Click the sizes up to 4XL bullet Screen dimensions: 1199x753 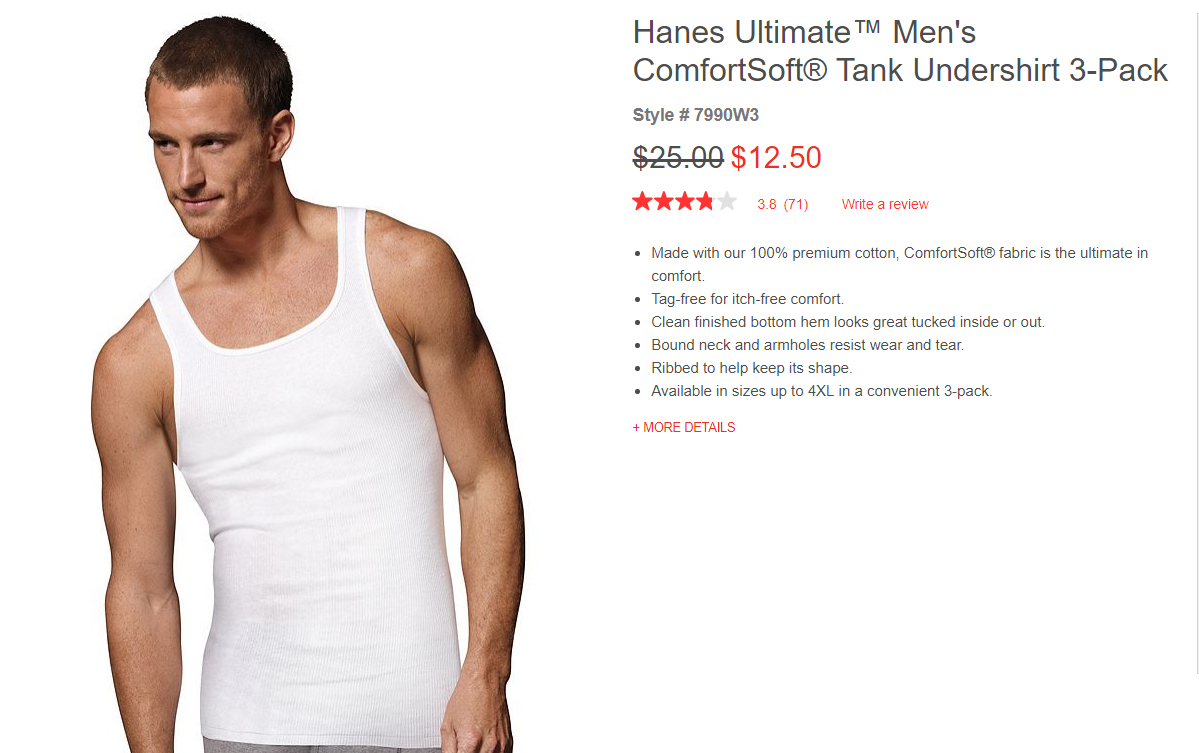tap(821, 391)
